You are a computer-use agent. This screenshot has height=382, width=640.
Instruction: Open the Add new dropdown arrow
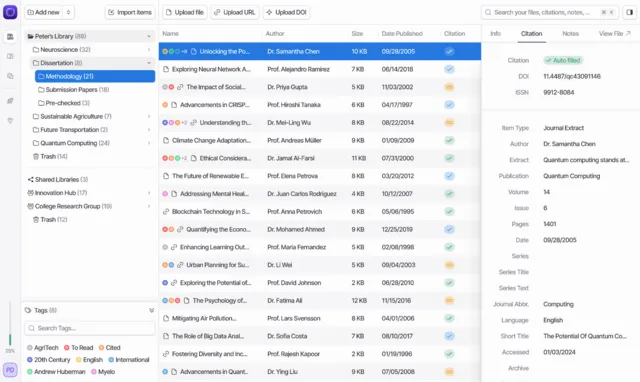pos(68,12)
